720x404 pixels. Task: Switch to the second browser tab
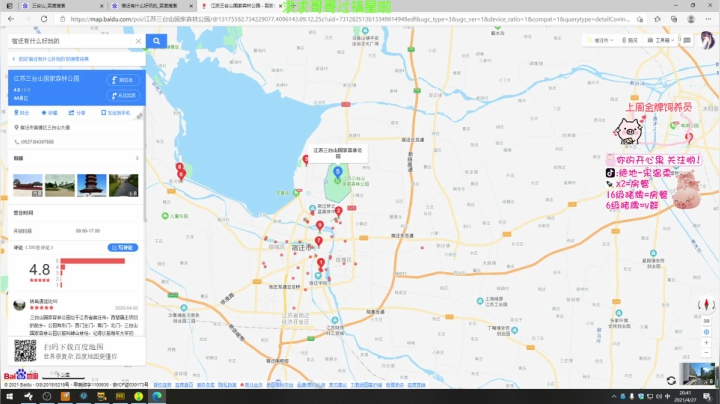(x=152, y=6)
